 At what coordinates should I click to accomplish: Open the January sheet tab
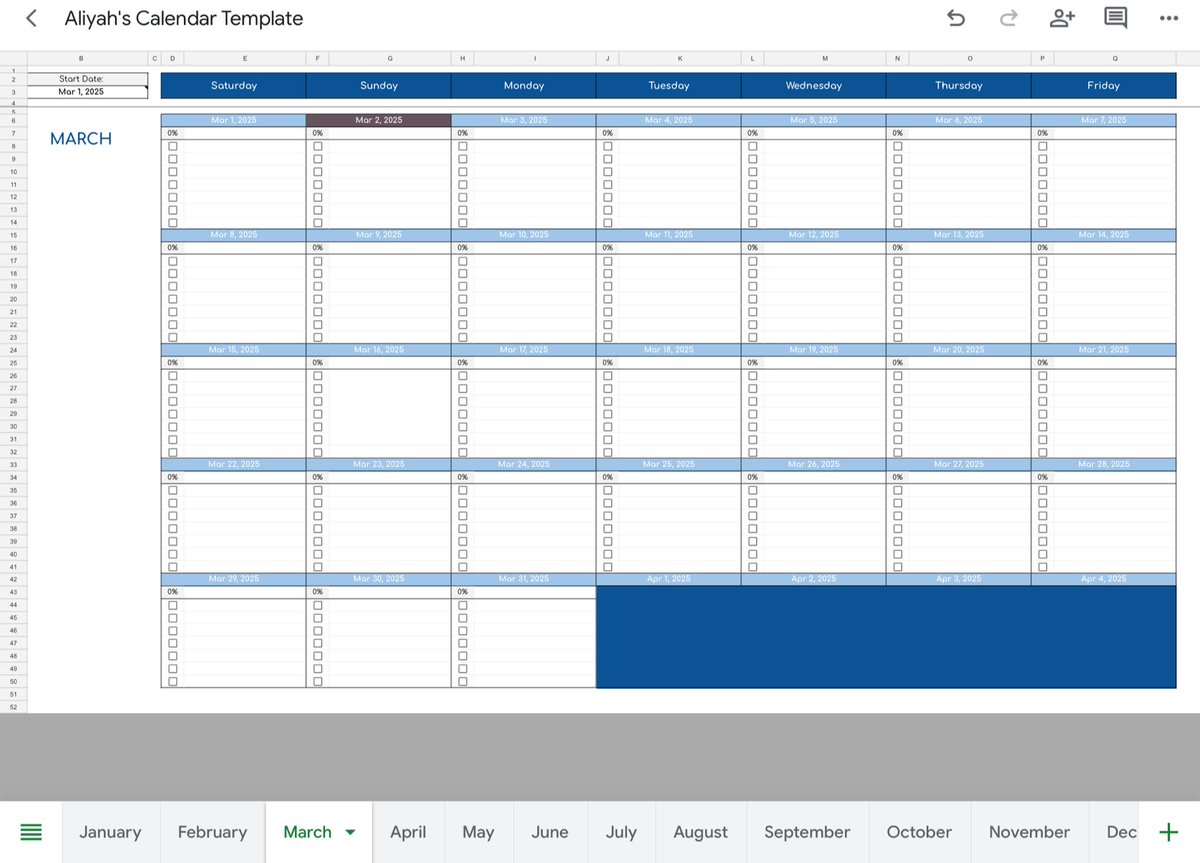(x=110, y=831)
